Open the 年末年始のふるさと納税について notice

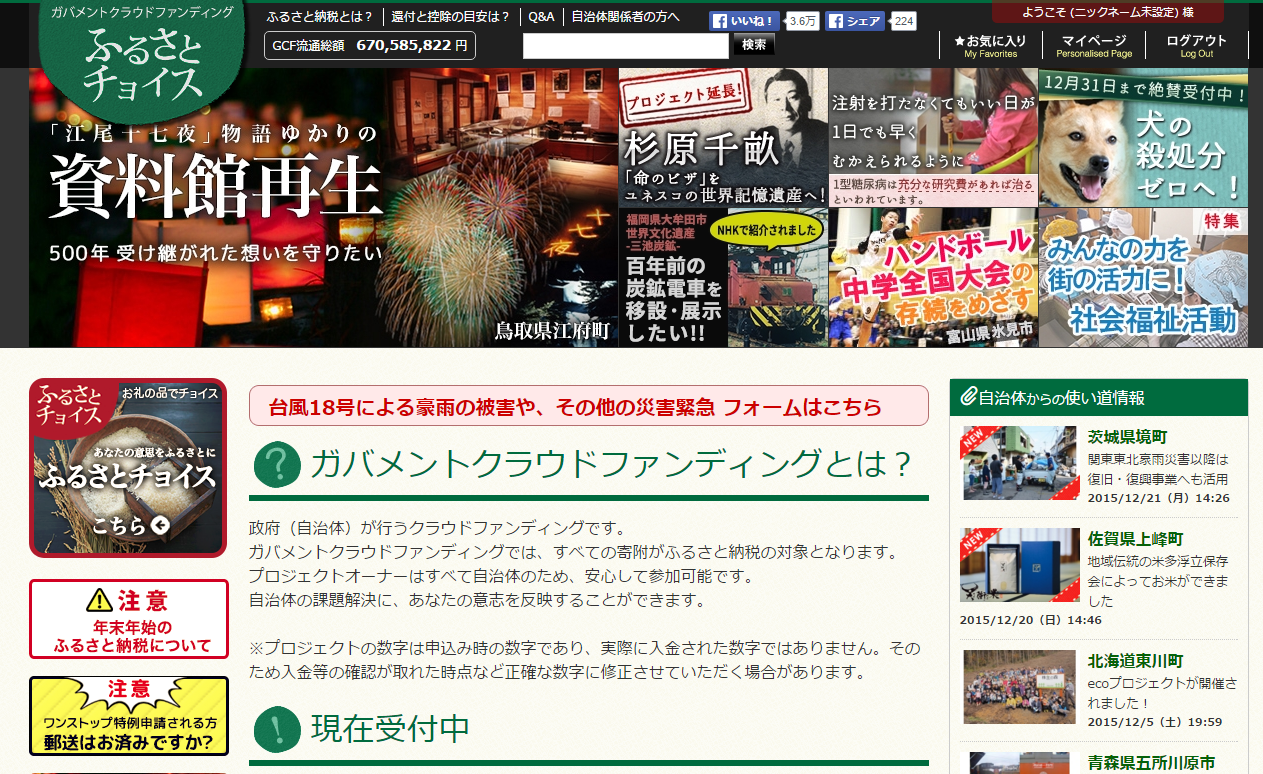coord(129,620)
